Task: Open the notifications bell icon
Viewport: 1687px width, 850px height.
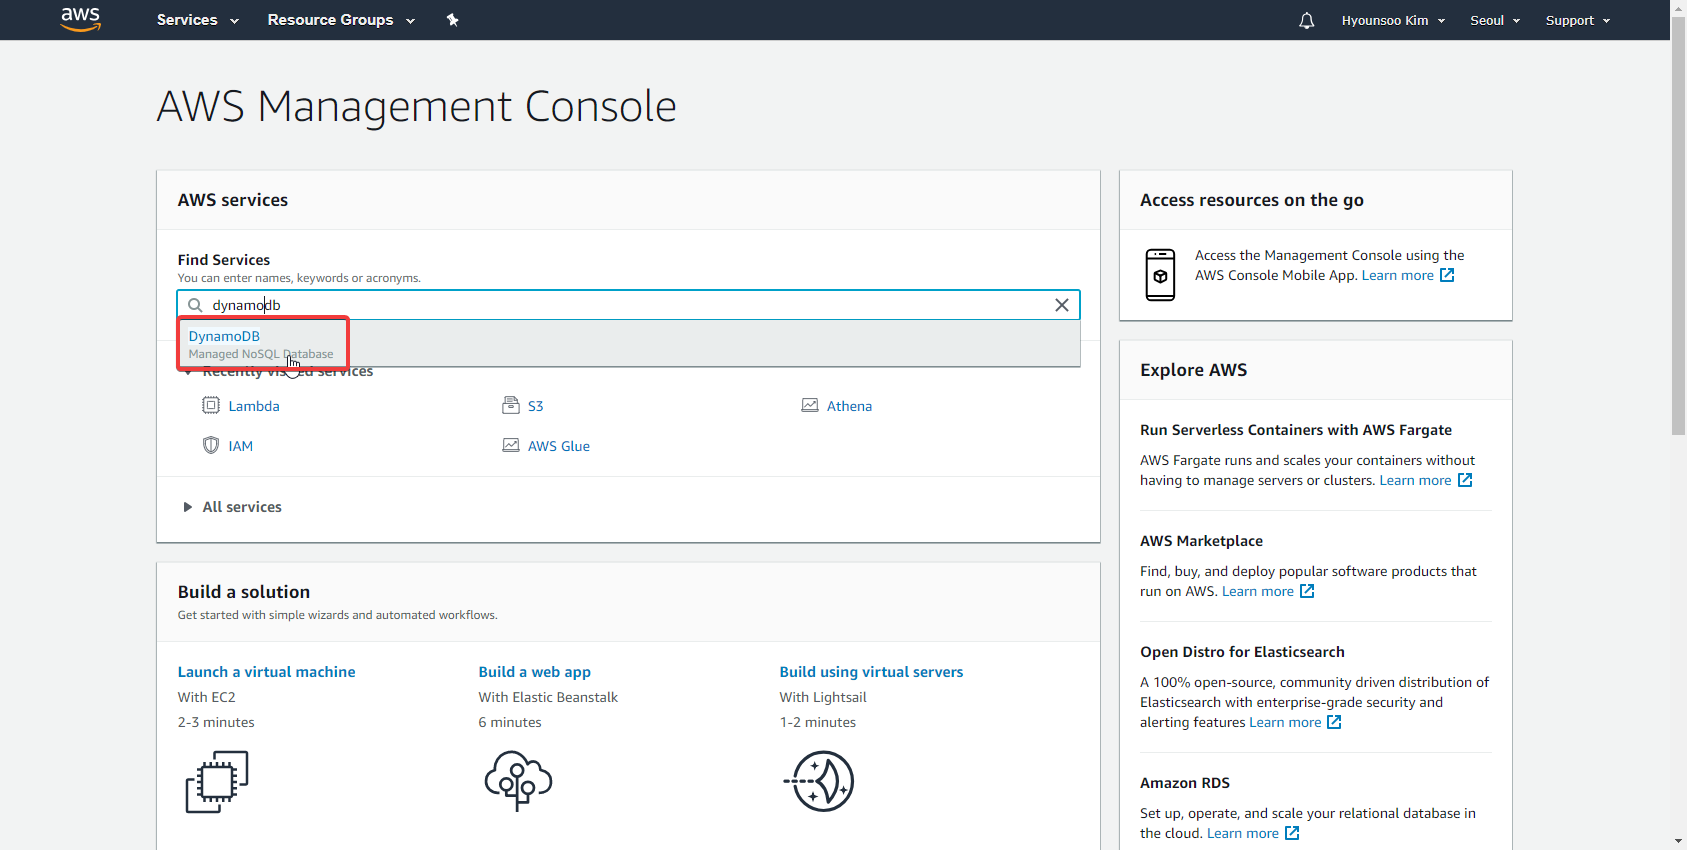Action: click(x=1306, y=20)
